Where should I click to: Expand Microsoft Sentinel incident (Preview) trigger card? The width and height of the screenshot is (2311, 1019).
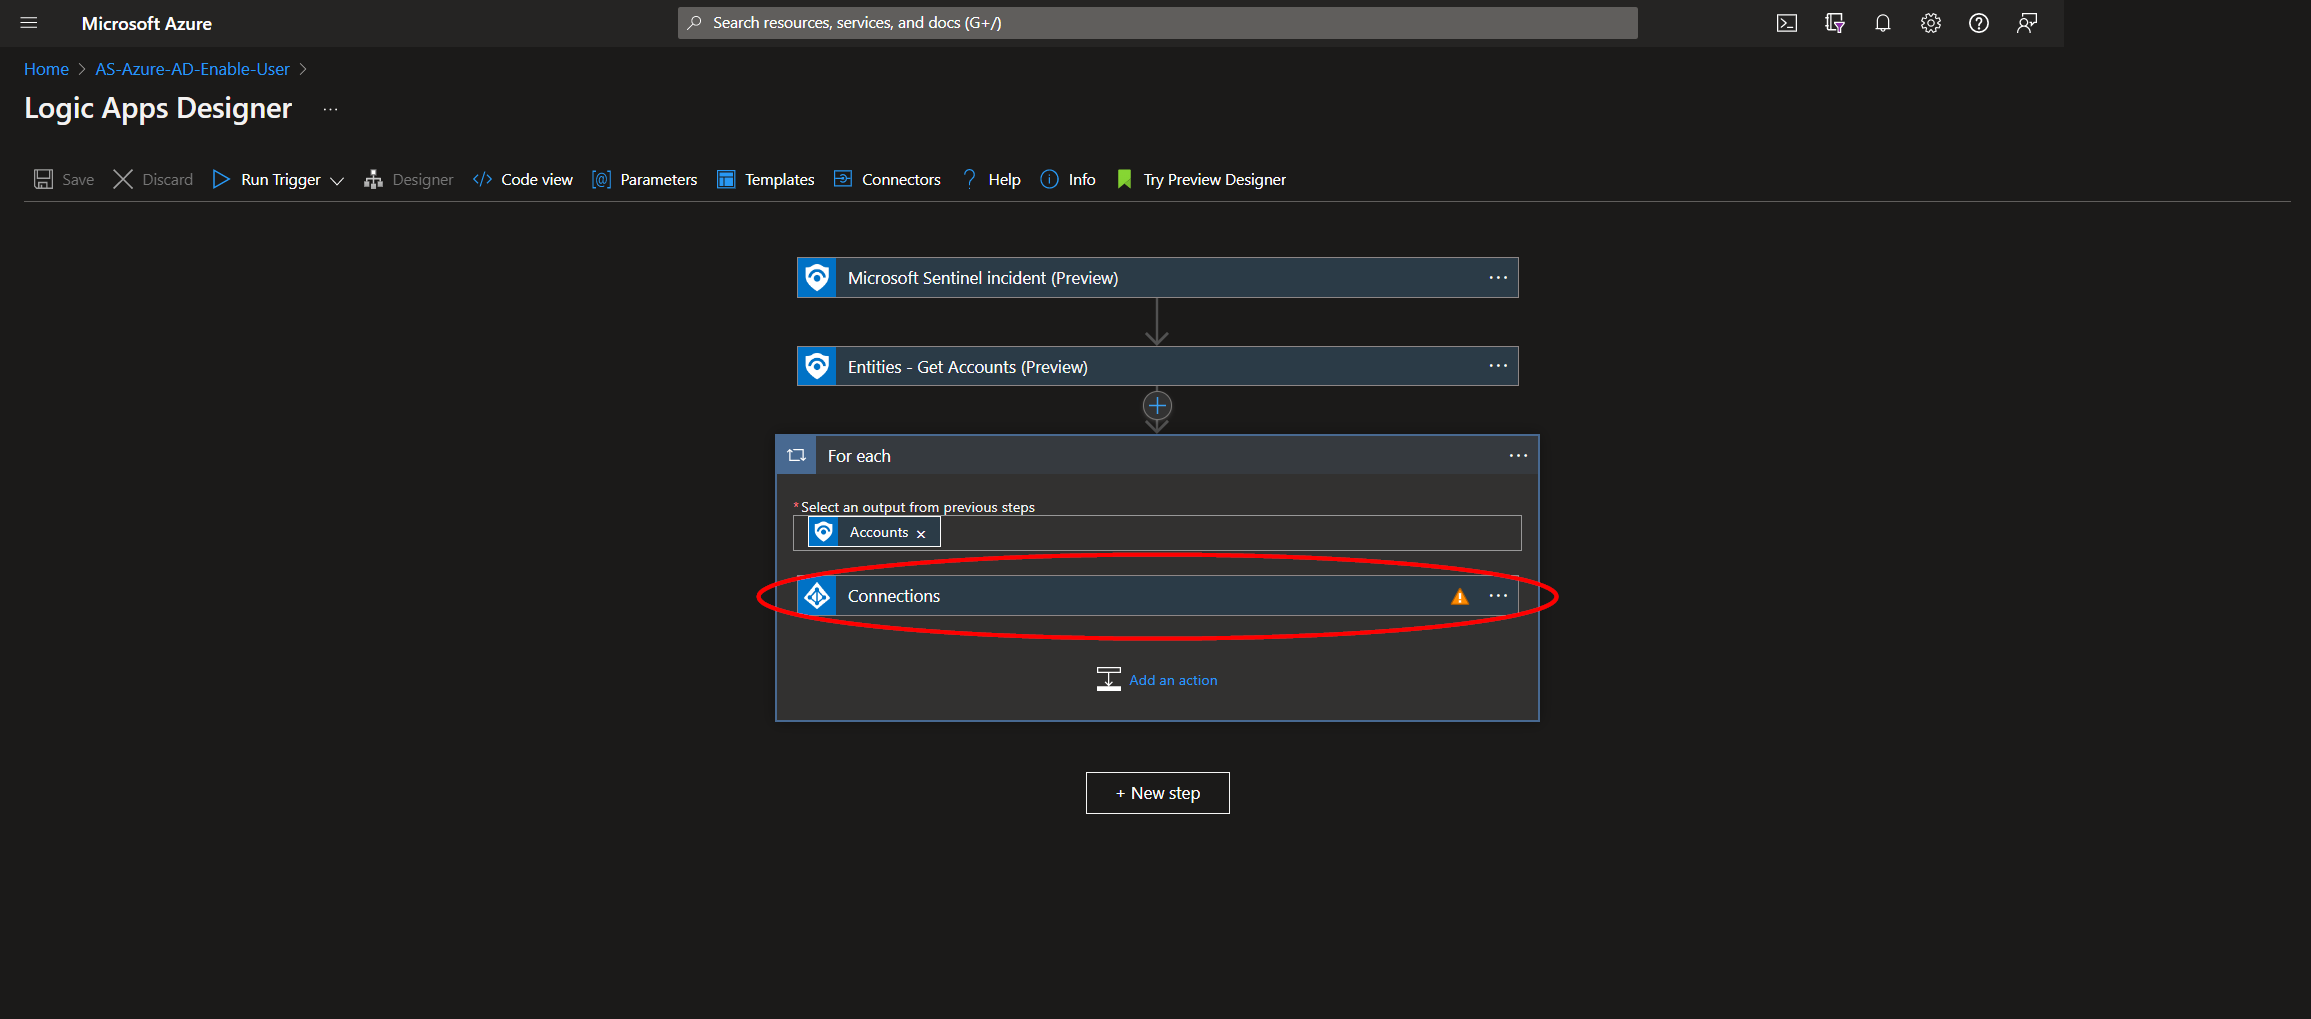pos(1157,278)
